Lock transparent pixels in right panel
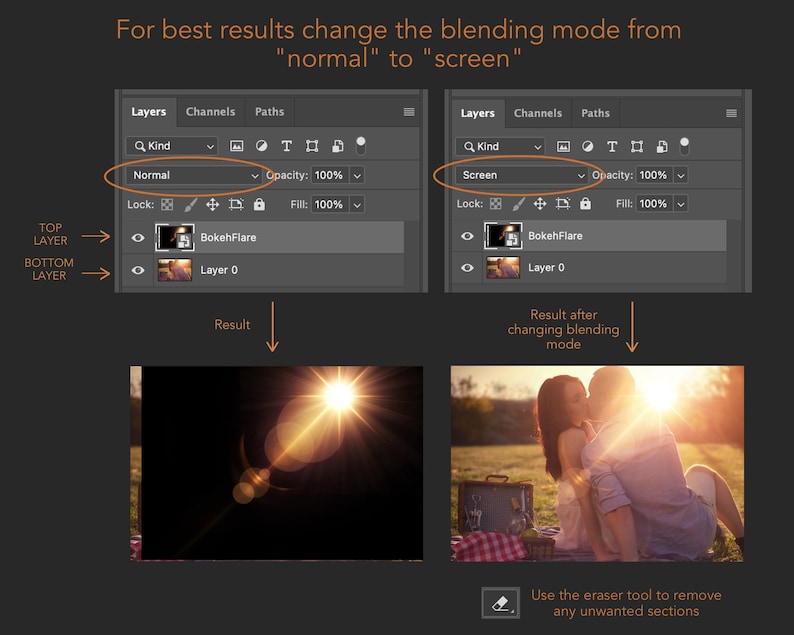This screenshot has height=635, width=794. 496,204
